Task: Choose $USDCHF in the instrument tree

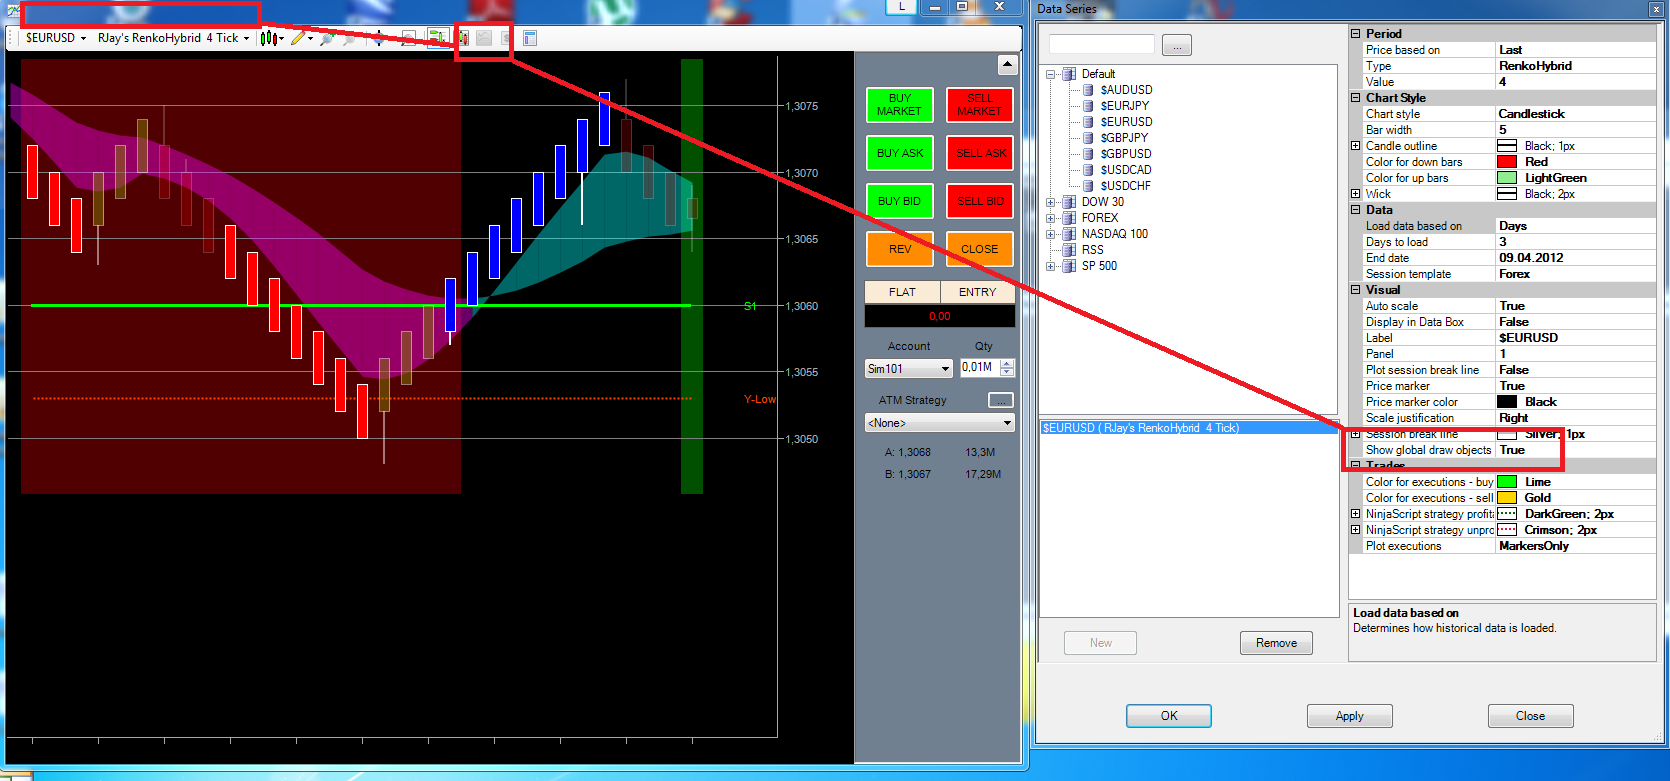Action: pyautogui.click(x=1126, y=186)
